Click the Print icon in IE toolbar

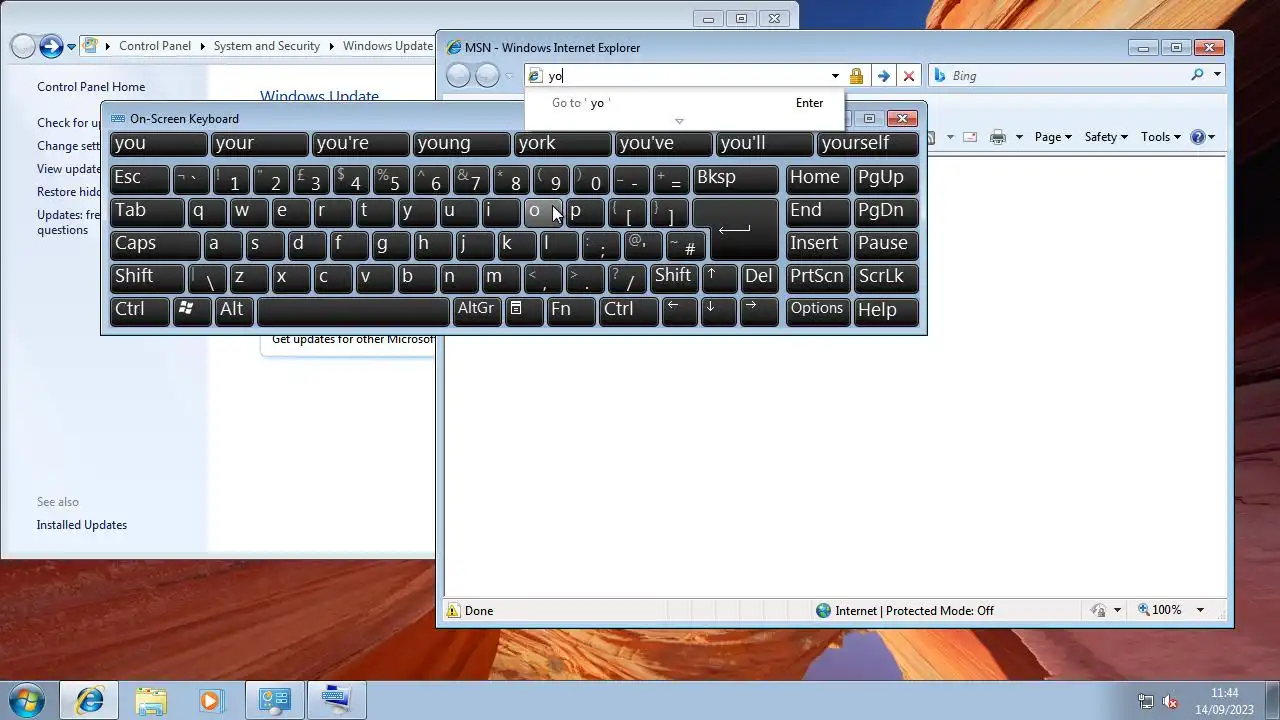point(997,137)
